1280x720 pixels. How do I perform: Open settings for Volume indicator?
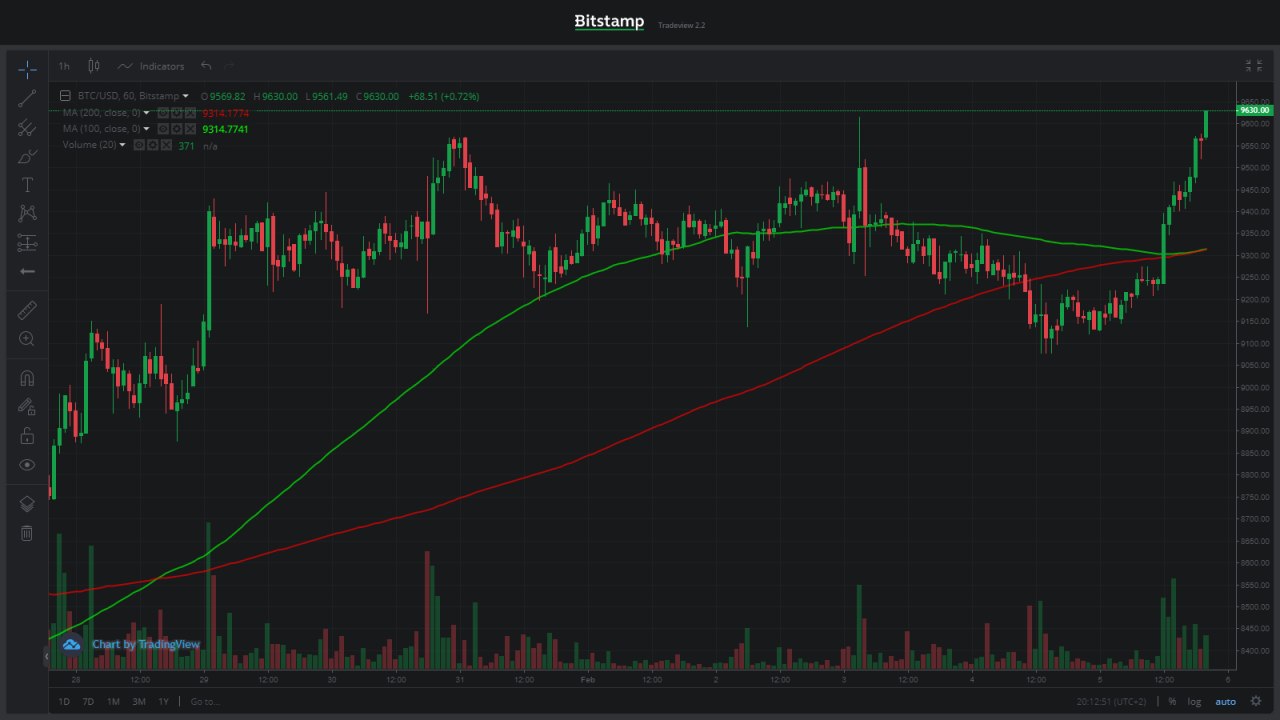(x=152, y=145)
